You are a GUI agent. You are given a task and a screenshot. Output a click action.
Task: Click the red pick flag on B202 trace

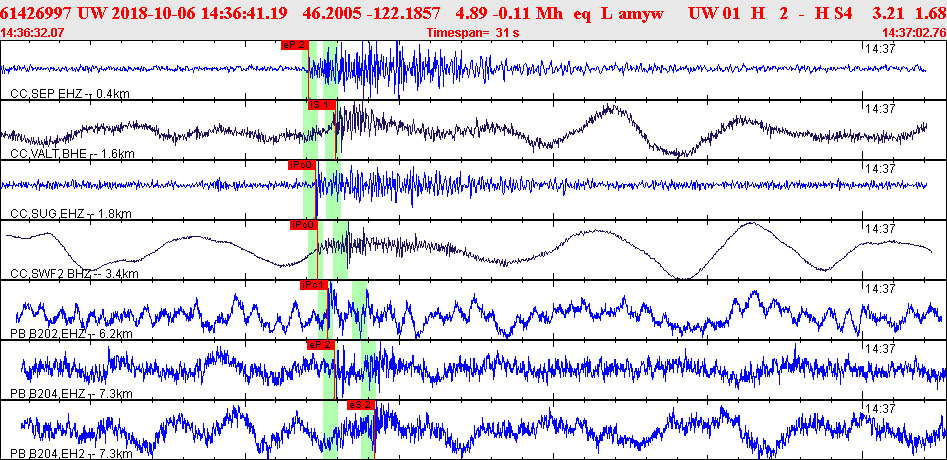313,285
